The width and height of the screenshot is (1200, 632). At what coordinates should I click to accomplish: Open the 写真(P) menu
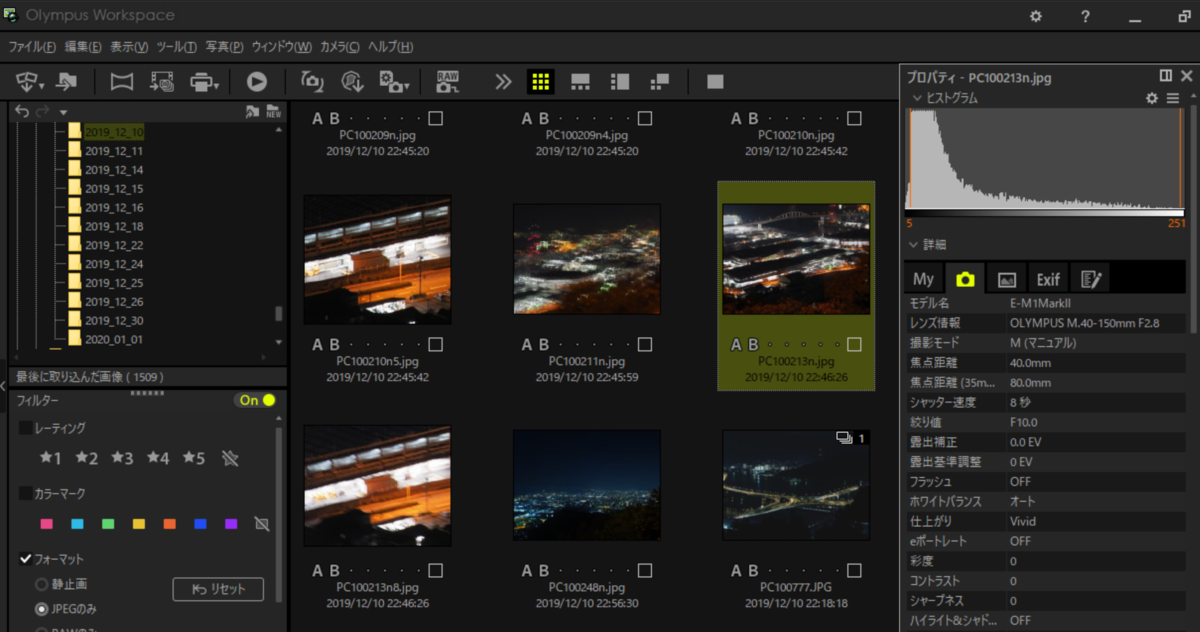click(x=224, y=47)
